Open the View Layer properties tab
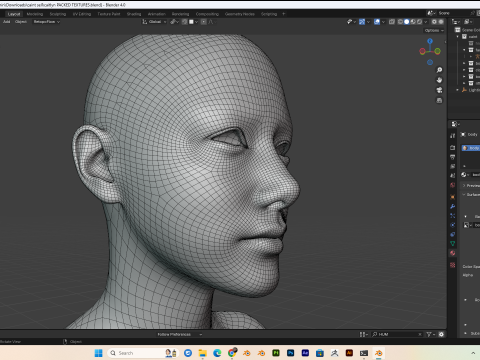480x360 pixels. (x=452, y=166)
